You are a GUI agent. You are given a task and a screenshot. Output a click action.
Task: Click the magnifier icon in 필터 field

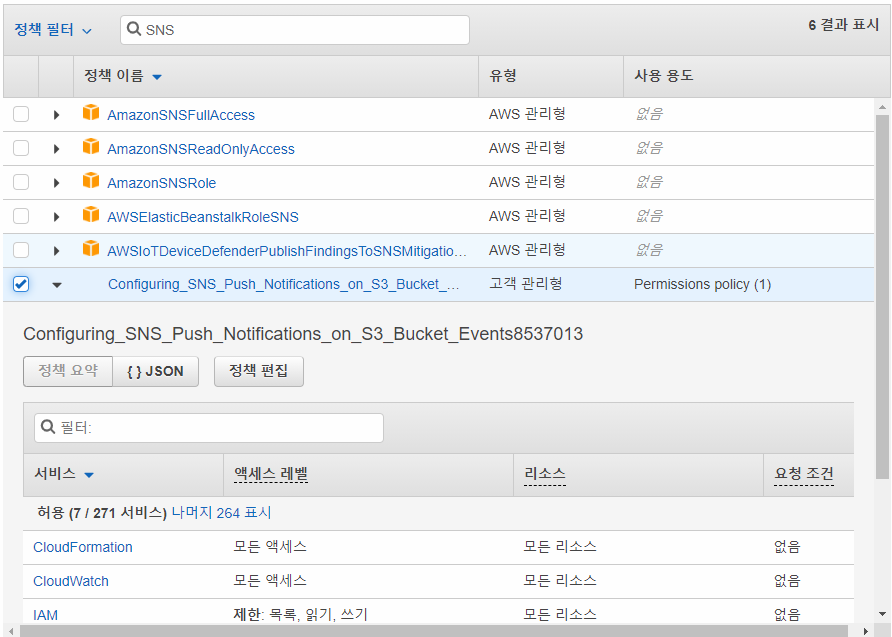click(48, 427)
